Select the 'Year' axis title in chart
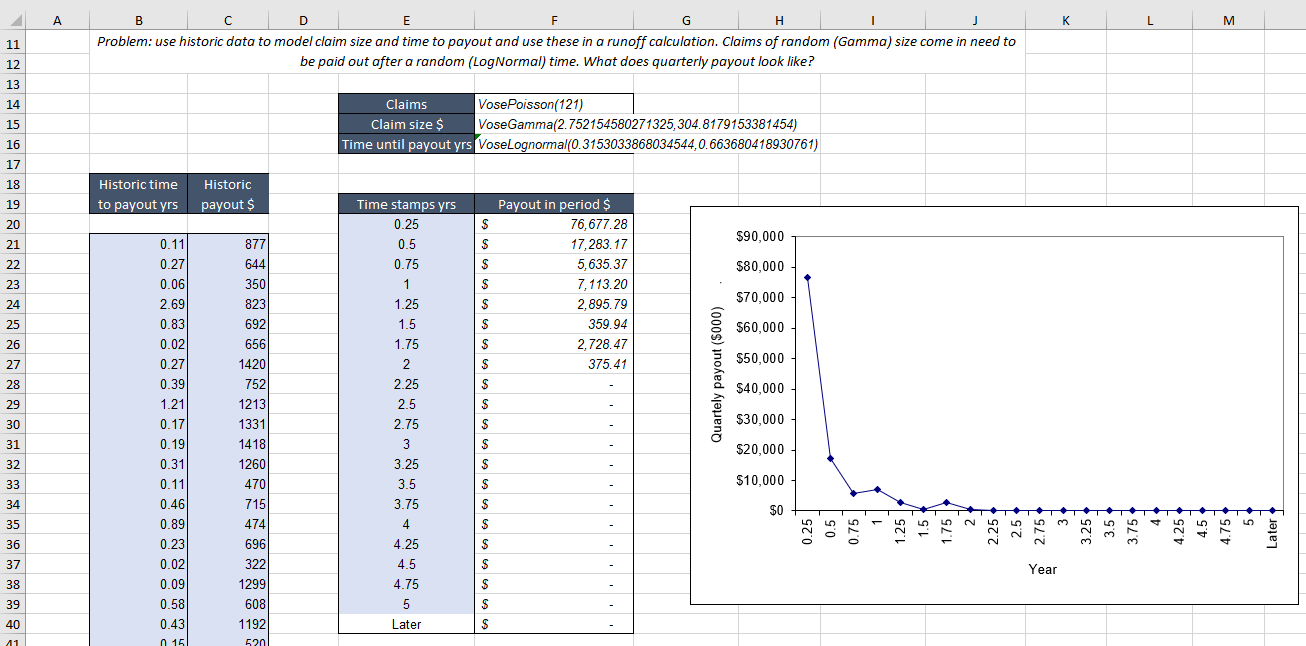1306x646 pixels. (1043, 569)
